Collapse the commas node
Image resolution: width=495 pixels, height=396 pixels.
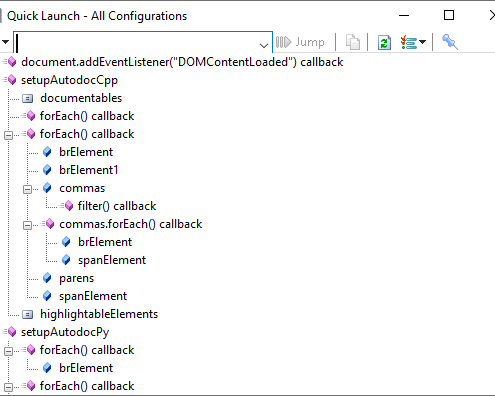27,189
